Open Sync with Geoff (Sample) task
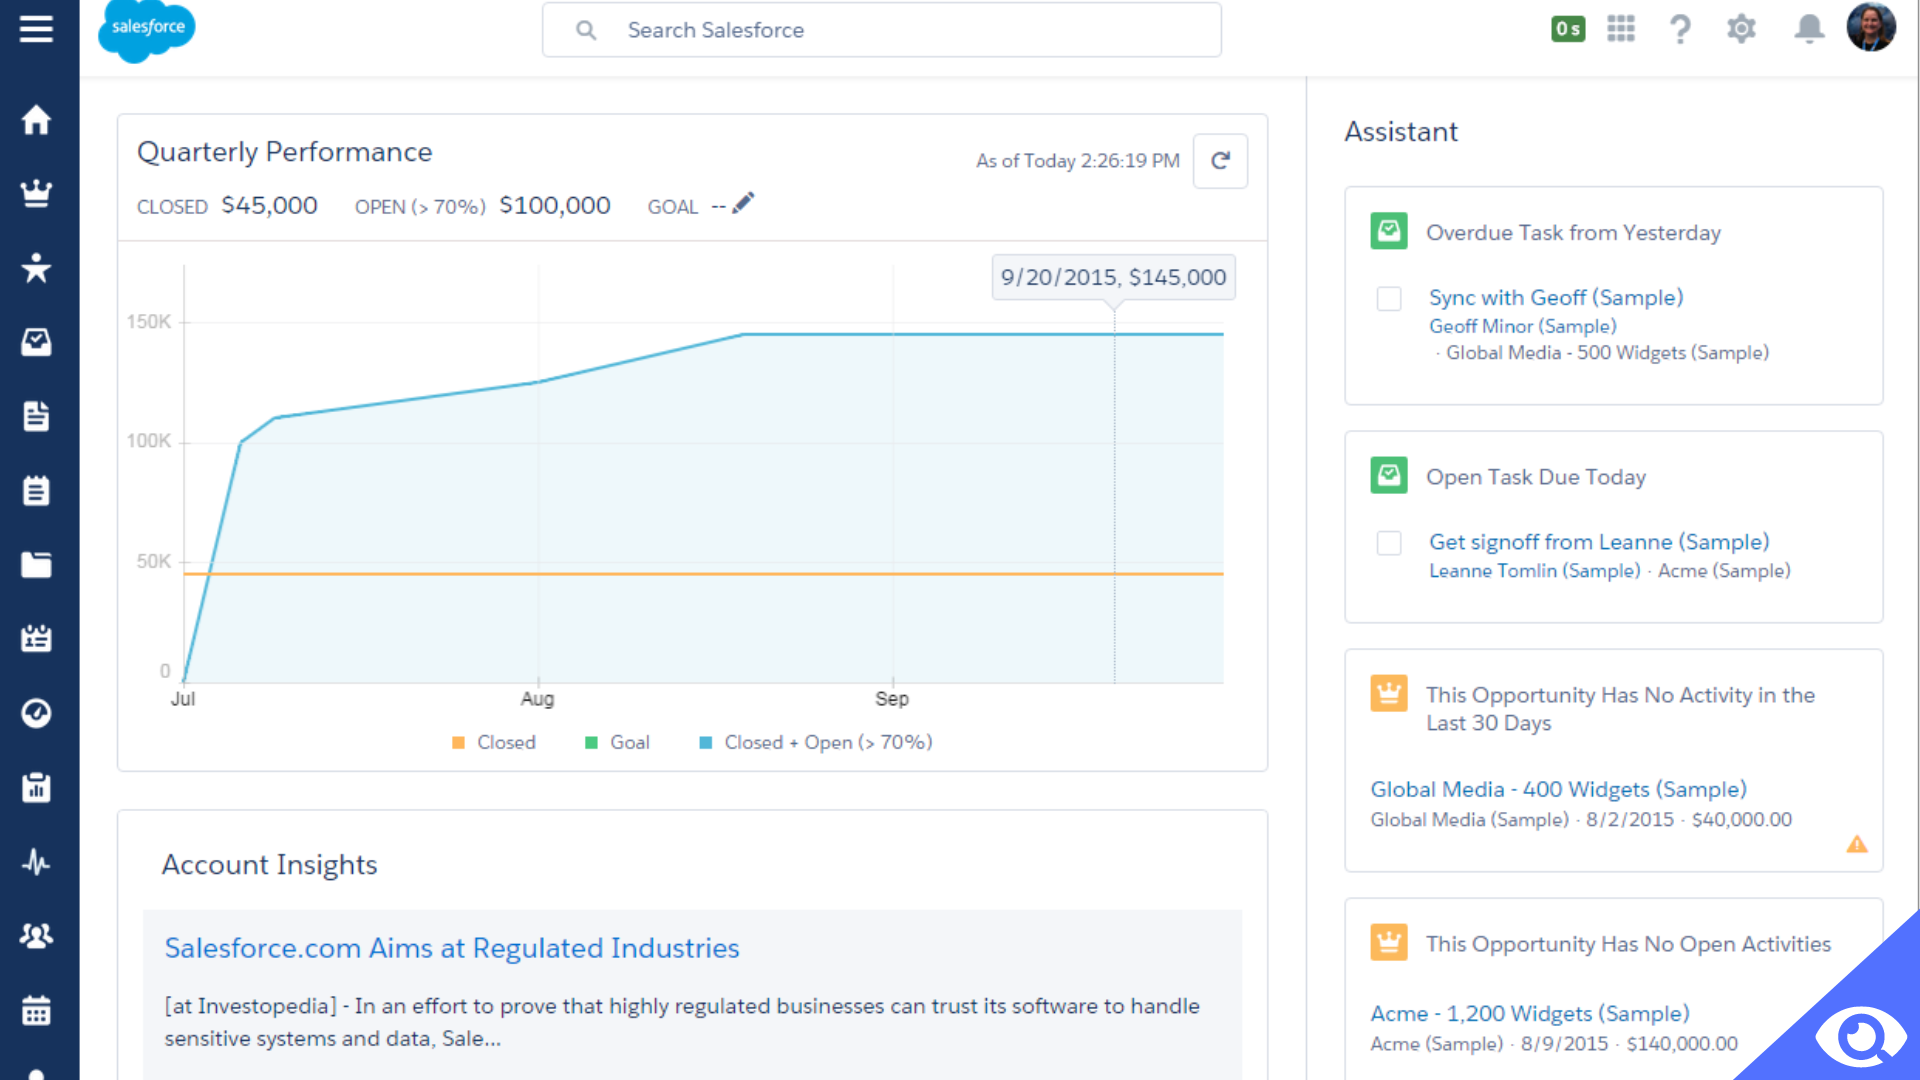Image resolution: width=1920 pixels, height=1080 pixels. pyautogui.click(x=1556, y=297)
